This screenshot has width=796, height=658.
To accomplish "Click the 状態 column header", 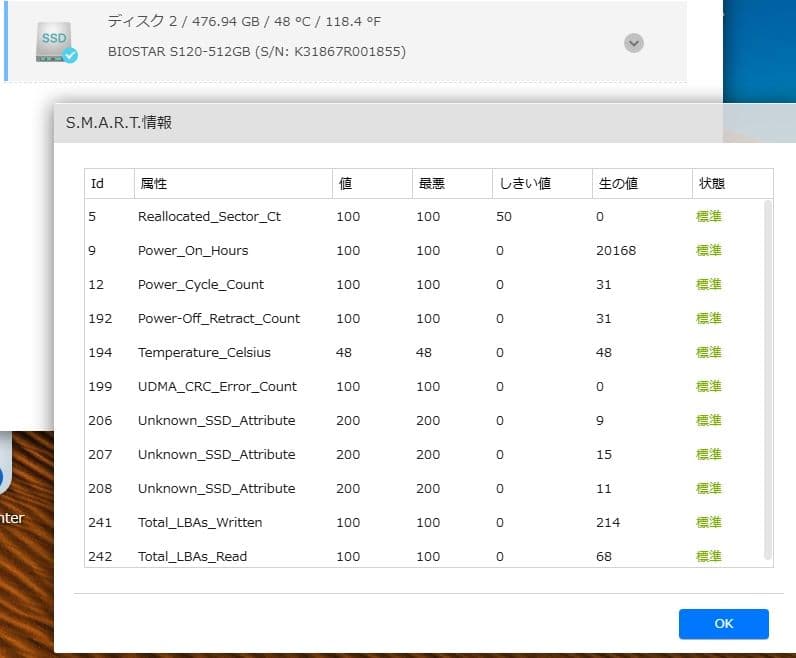I will pyautogui.click(x=711, y=184).
